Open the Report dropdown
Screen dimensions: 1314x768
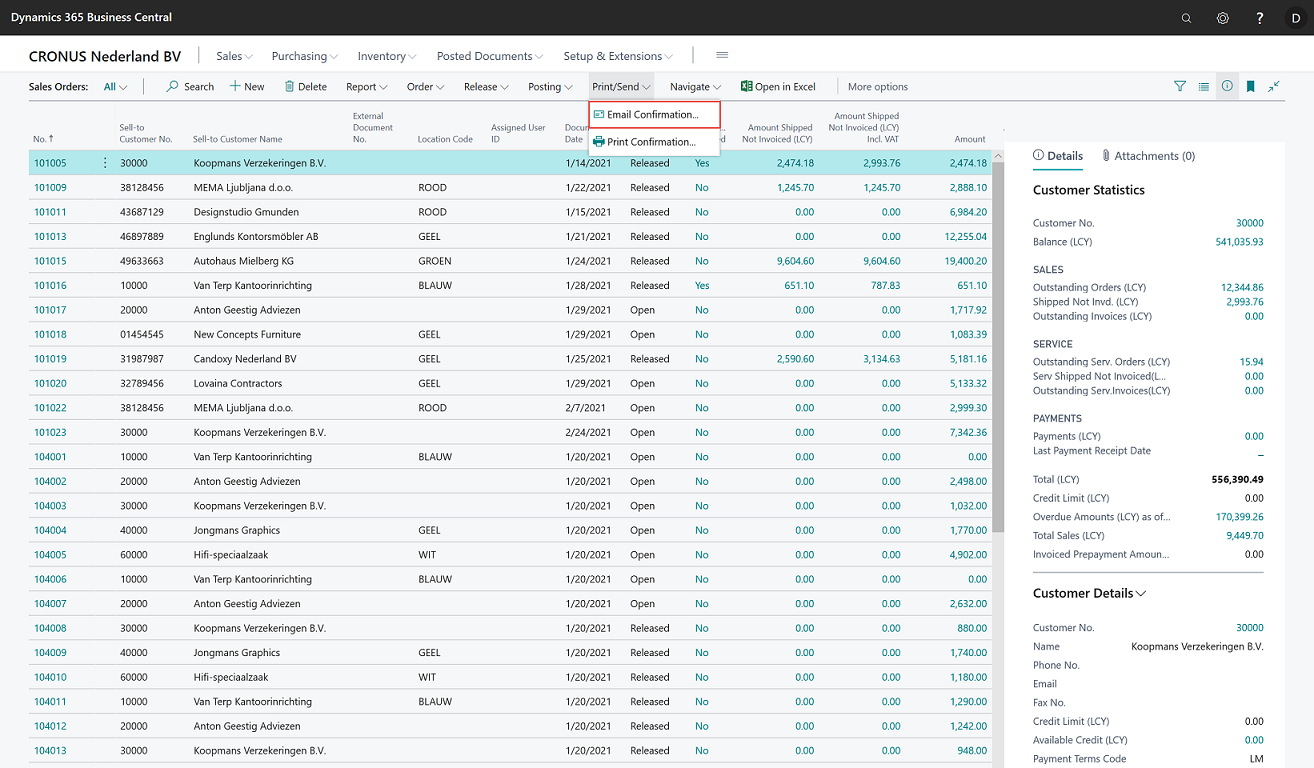(366, 87)
